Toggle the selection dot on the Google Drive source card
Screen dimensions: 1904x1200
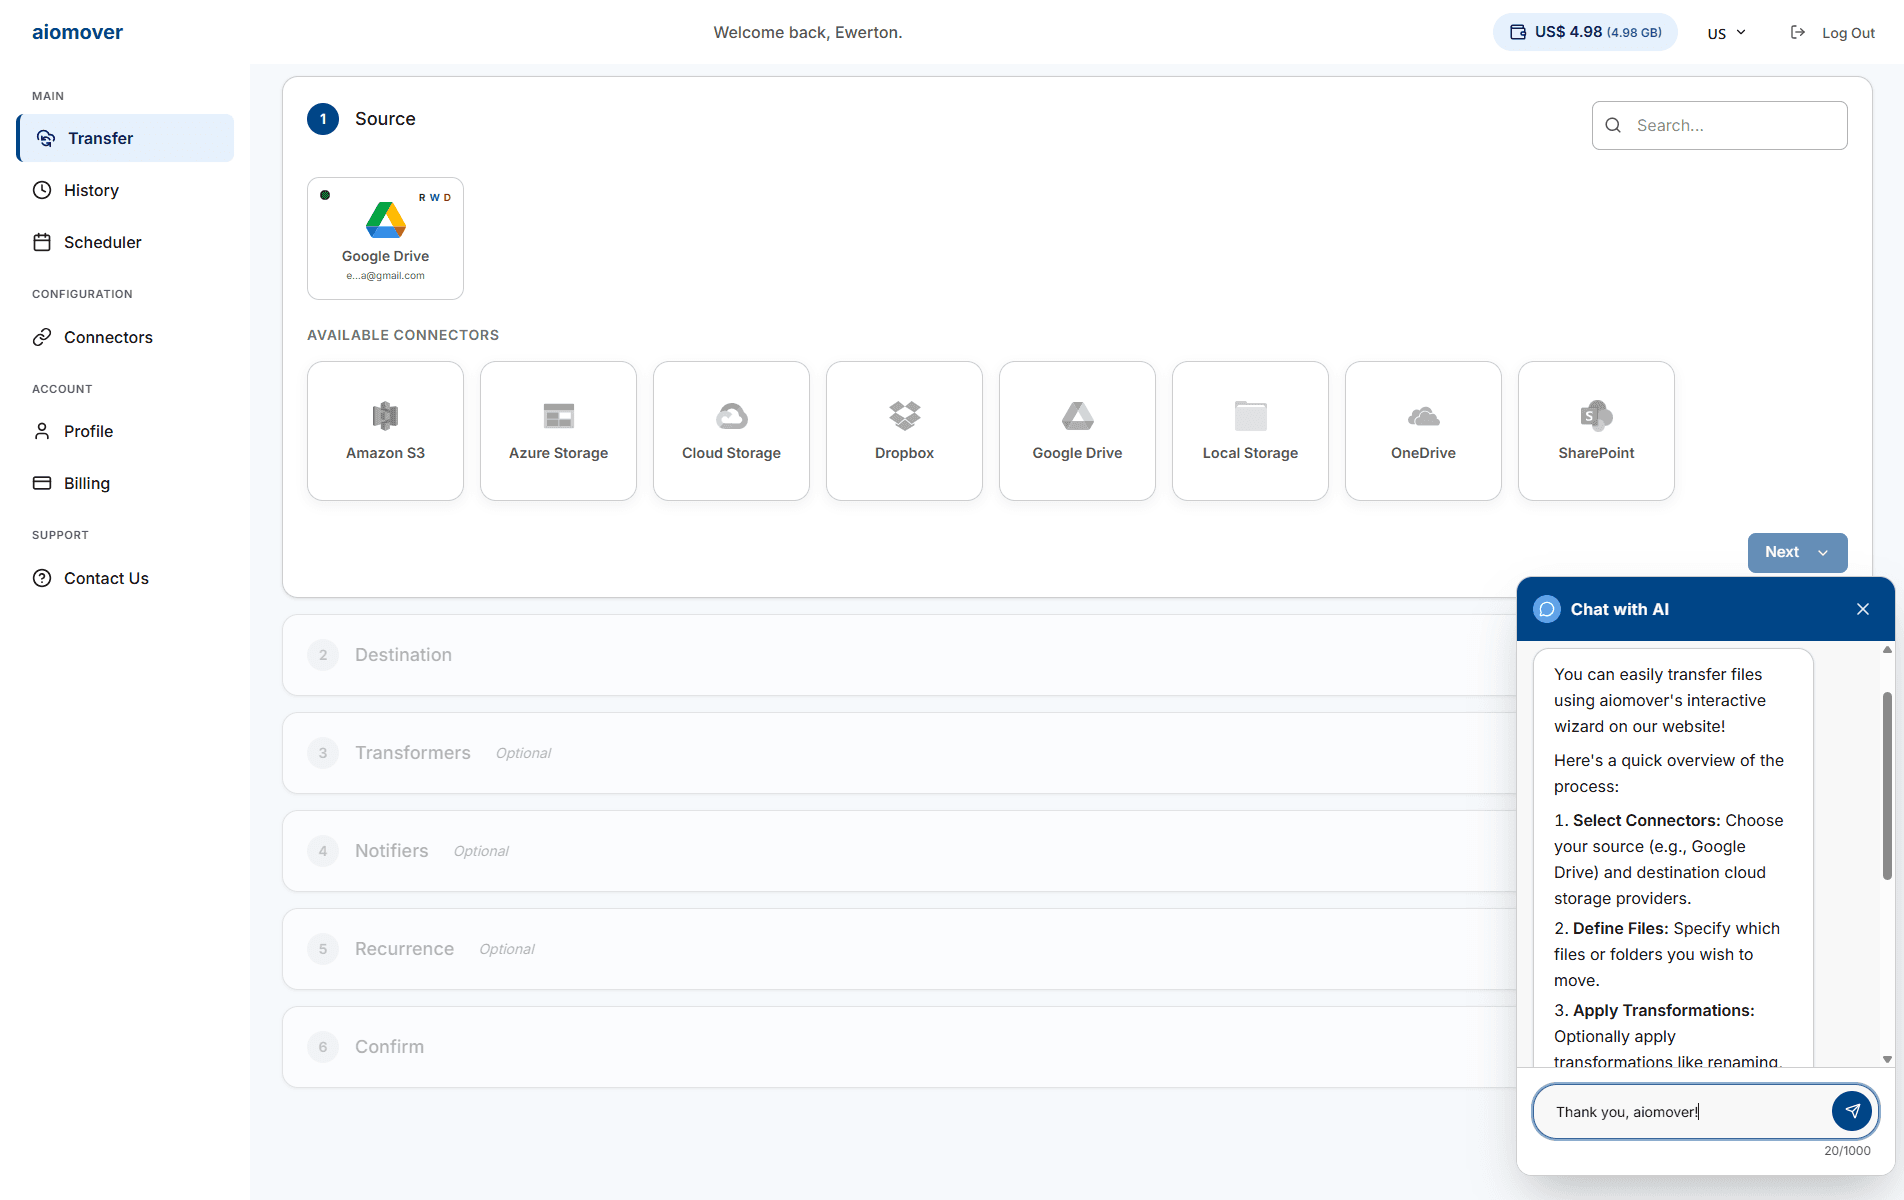tap(325, 195)
